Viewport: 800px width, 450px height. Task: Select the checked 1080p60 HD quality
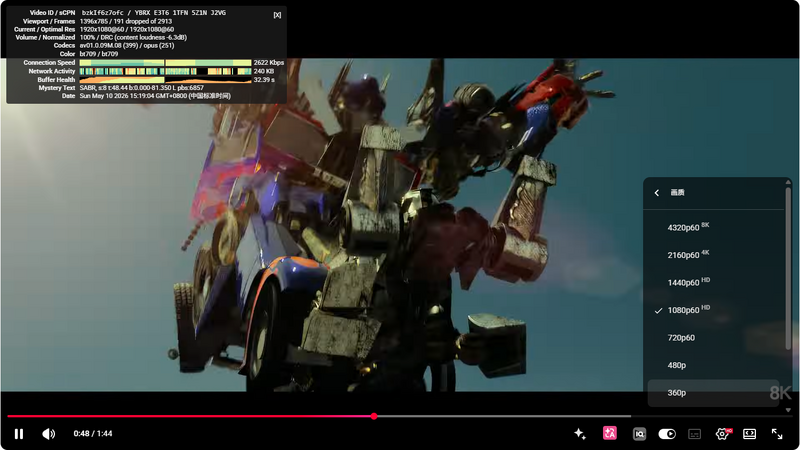pos(713,310)
